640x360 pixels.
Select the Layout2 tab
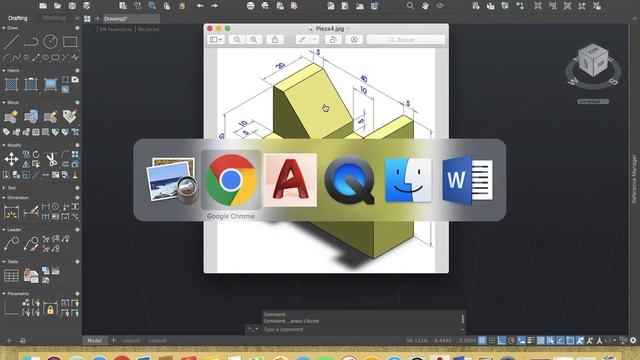(158, 340)
